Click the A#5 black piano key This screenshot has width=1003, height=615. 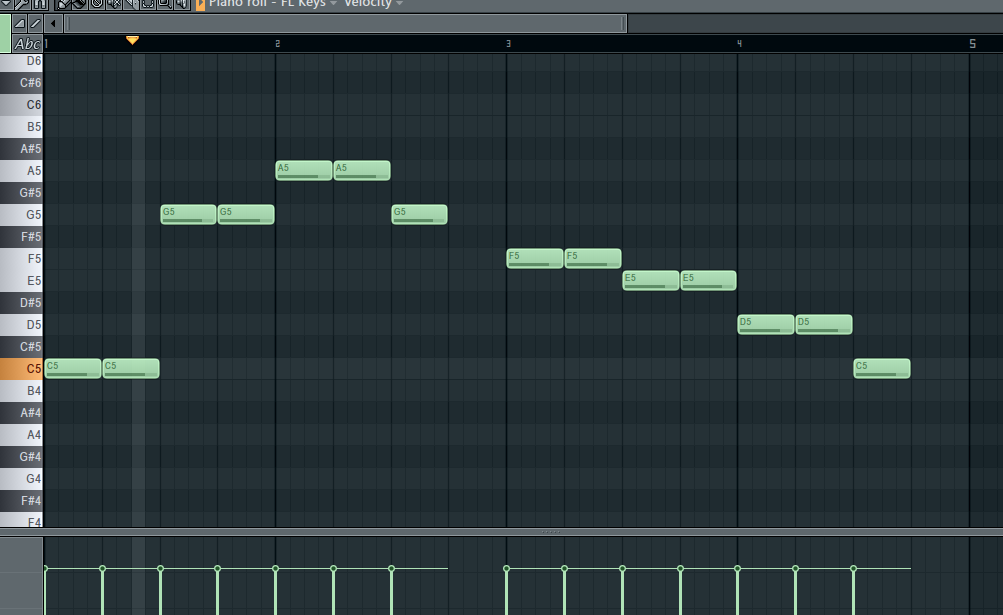[x=21, y=148]
